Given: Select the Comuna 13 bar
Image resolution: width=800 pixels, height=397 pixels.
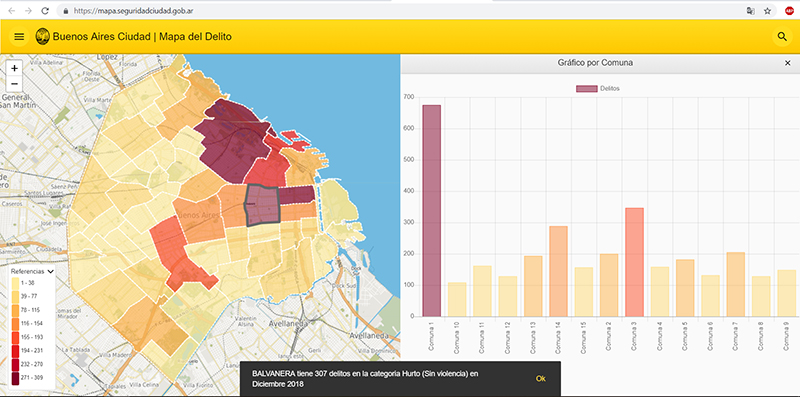Looking at the screenshot, I should 533,286.
